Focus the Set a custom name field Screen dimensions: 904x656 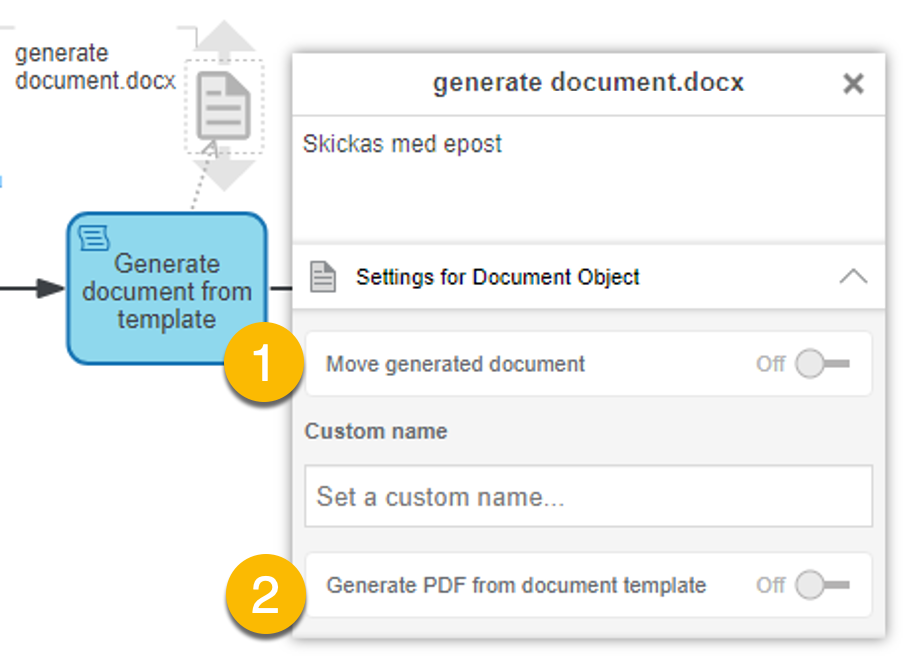click(x=588, y=496)
